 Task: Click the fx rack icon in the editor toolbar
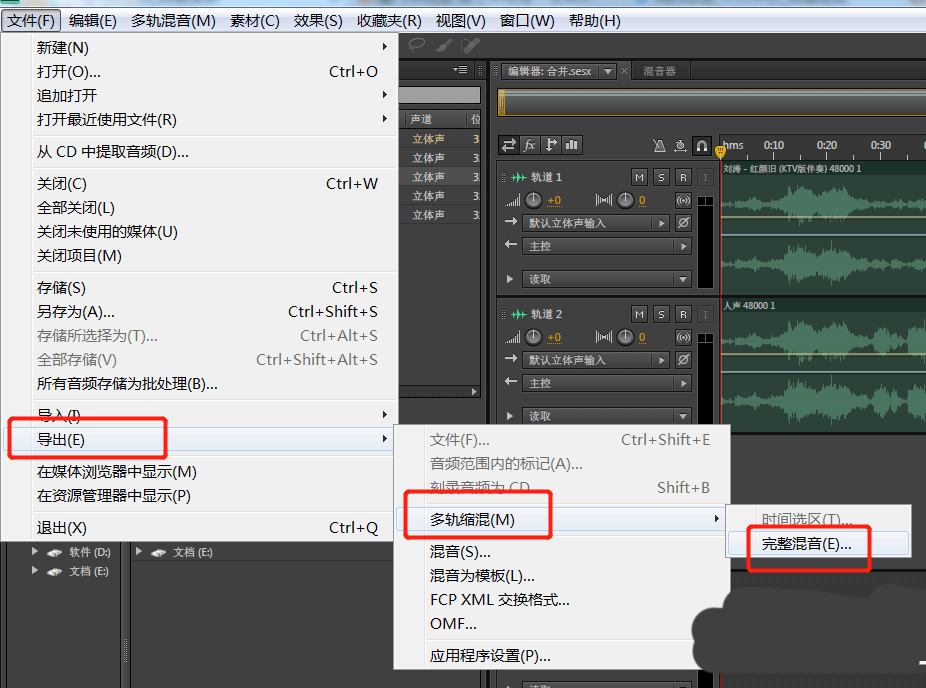click(x=529, y=145)
